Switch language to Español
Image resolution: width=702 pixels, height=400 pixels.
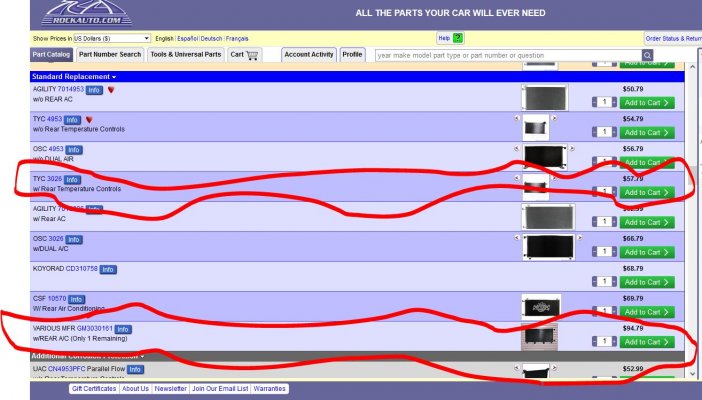coord(187,39)
